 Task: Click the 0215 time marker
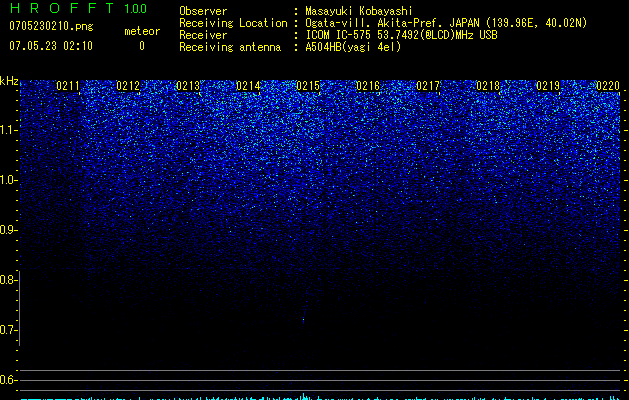[308, 86]
